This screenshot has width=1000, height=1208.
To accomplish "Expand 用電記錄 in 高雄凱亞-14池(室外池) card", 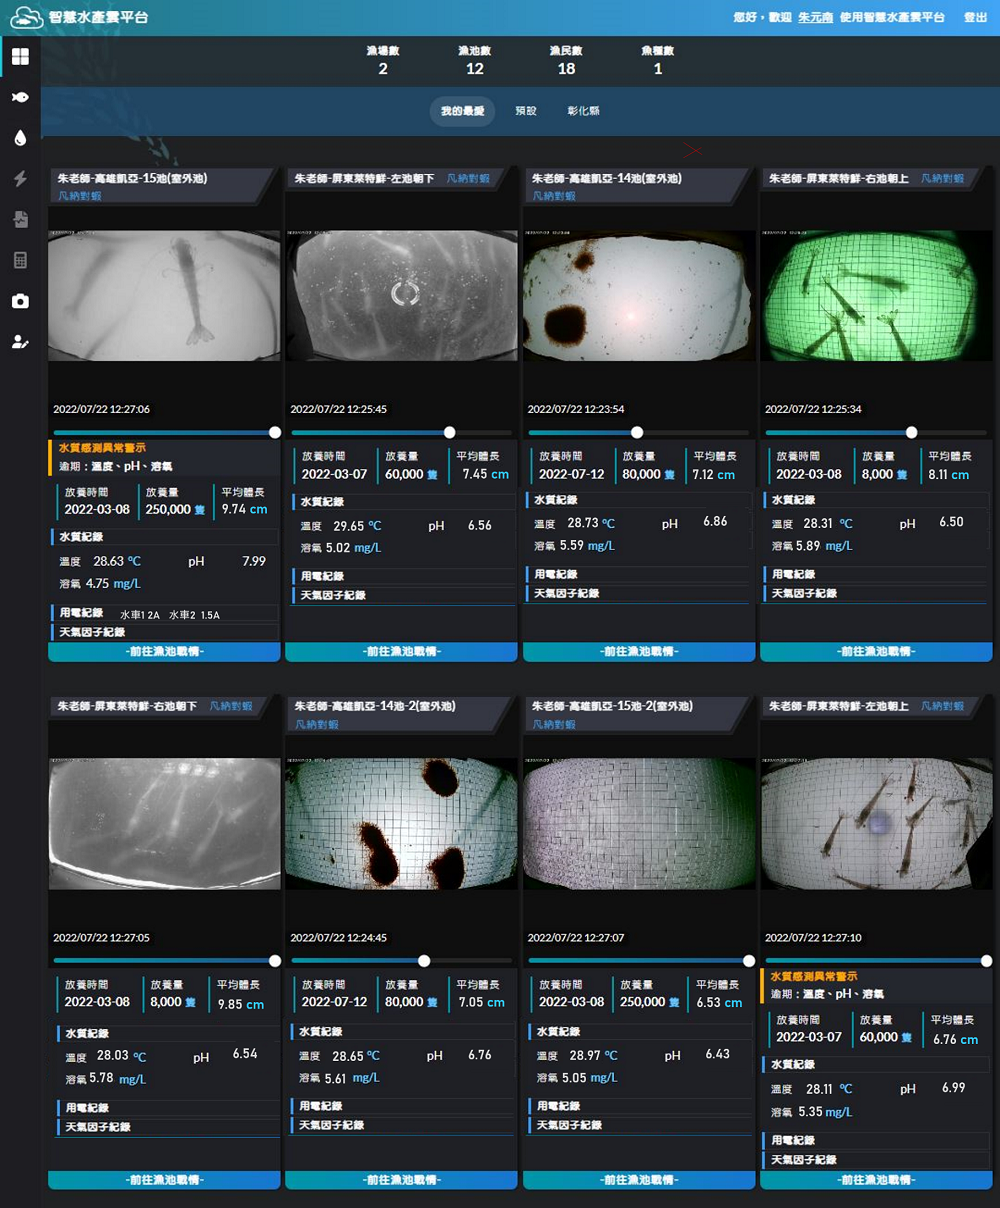I will pyautogui.click(x=556, y=574).
